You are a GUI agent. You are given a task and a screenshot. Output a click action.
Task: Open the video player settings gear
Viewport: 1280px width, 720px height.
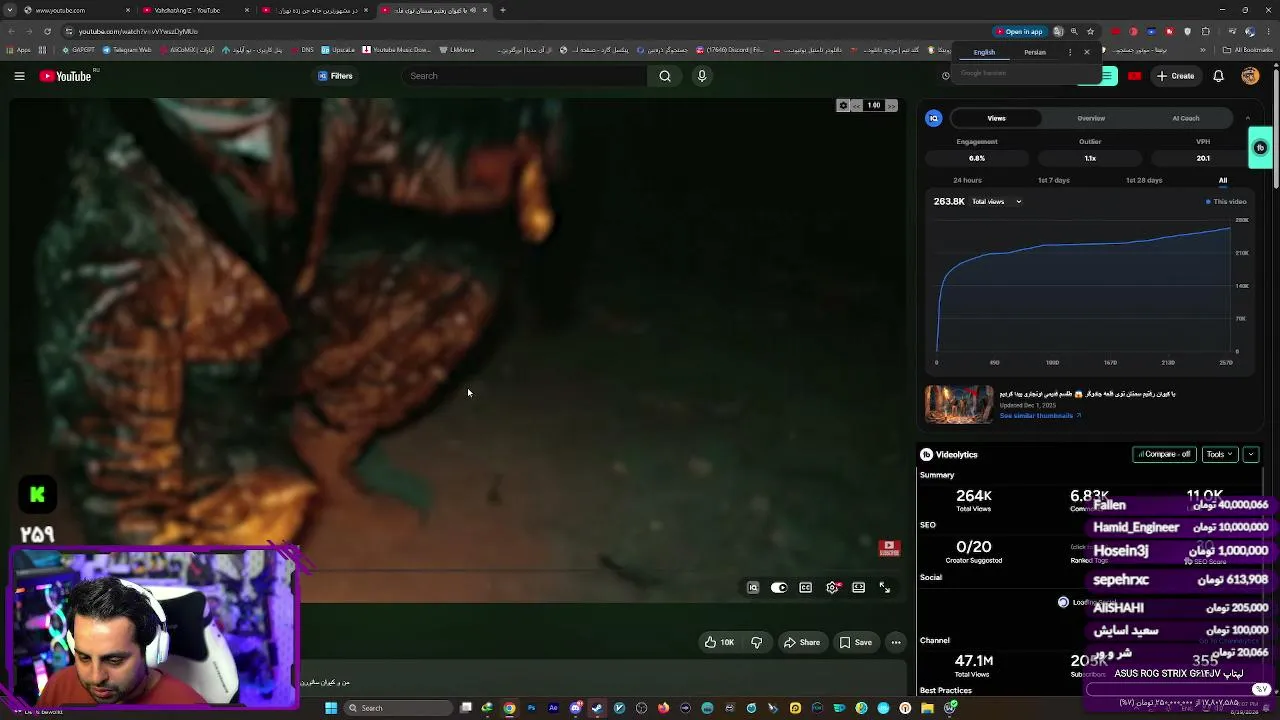(x=832, y=588)
